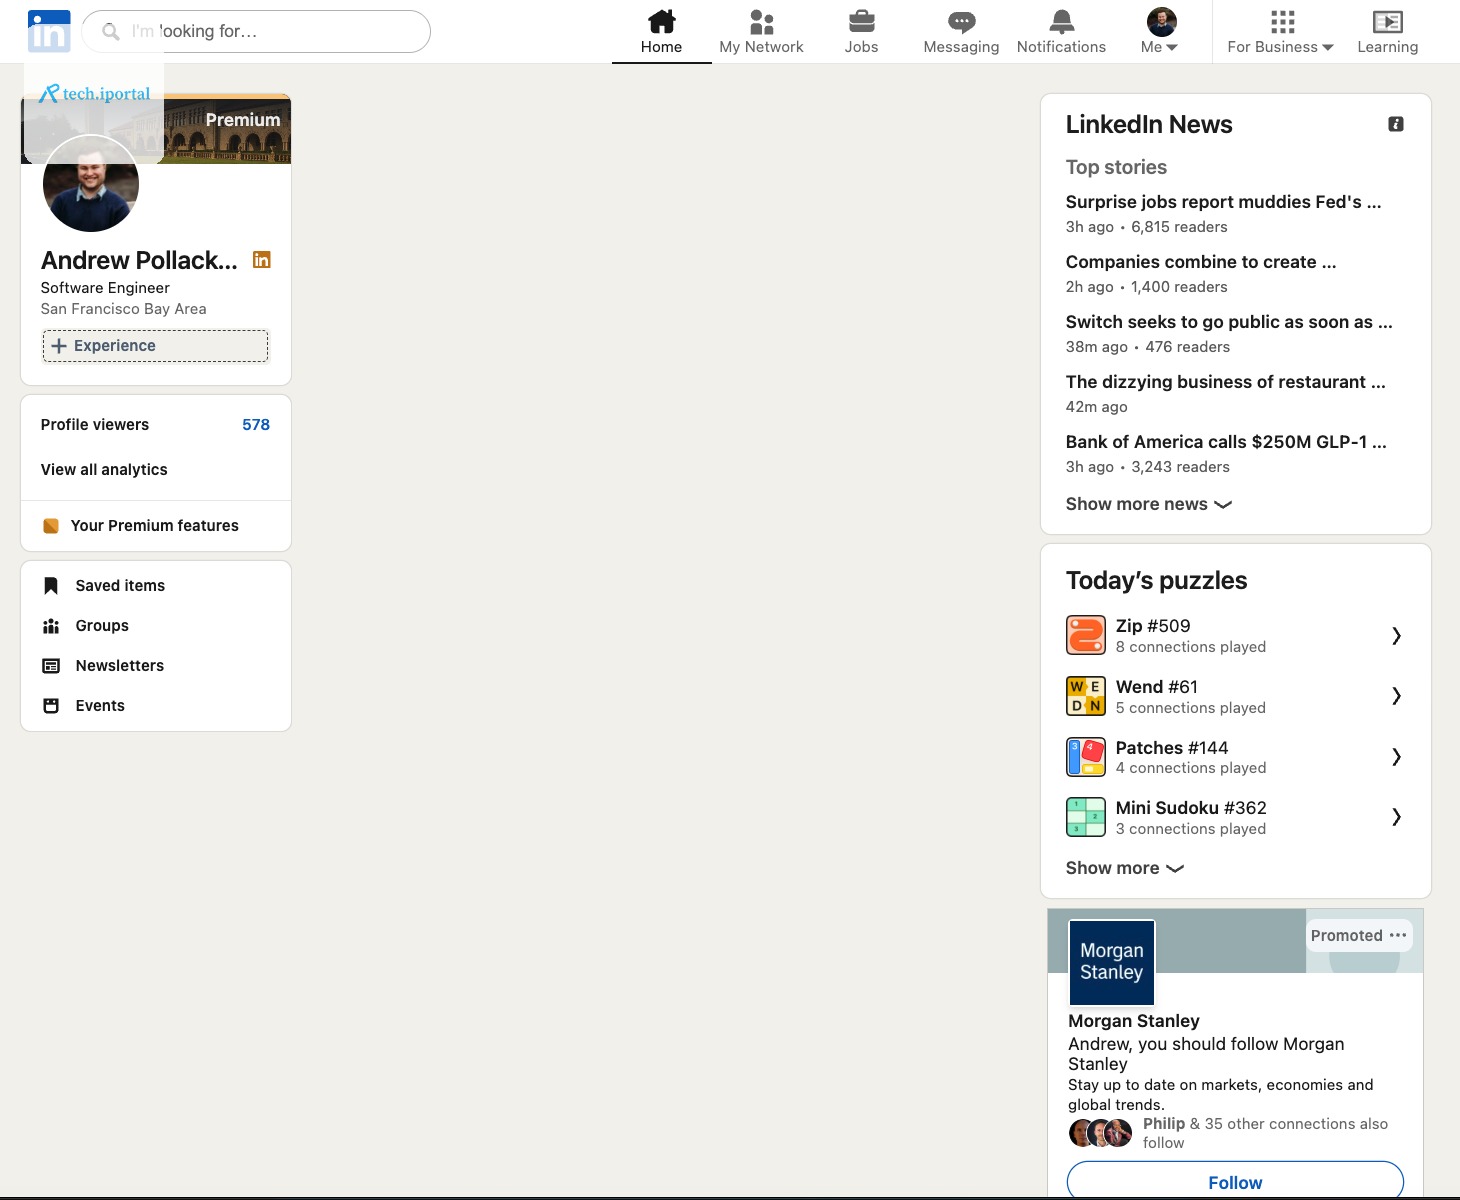1460x1200 pixels.
Task: Click the Notifications bell icon
Action: click(1061, 21)
